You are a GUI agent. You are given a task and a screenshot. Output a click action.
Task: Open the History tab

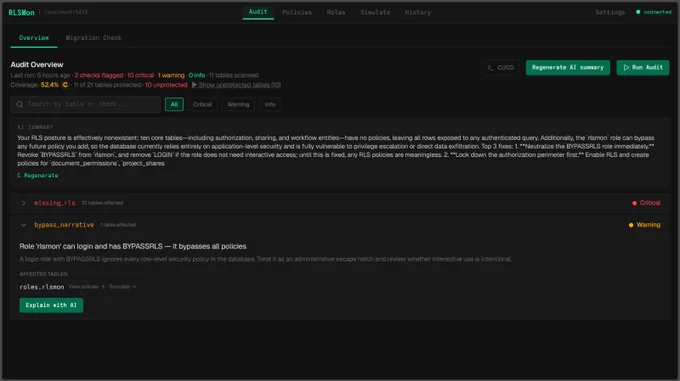pos(418,12)
